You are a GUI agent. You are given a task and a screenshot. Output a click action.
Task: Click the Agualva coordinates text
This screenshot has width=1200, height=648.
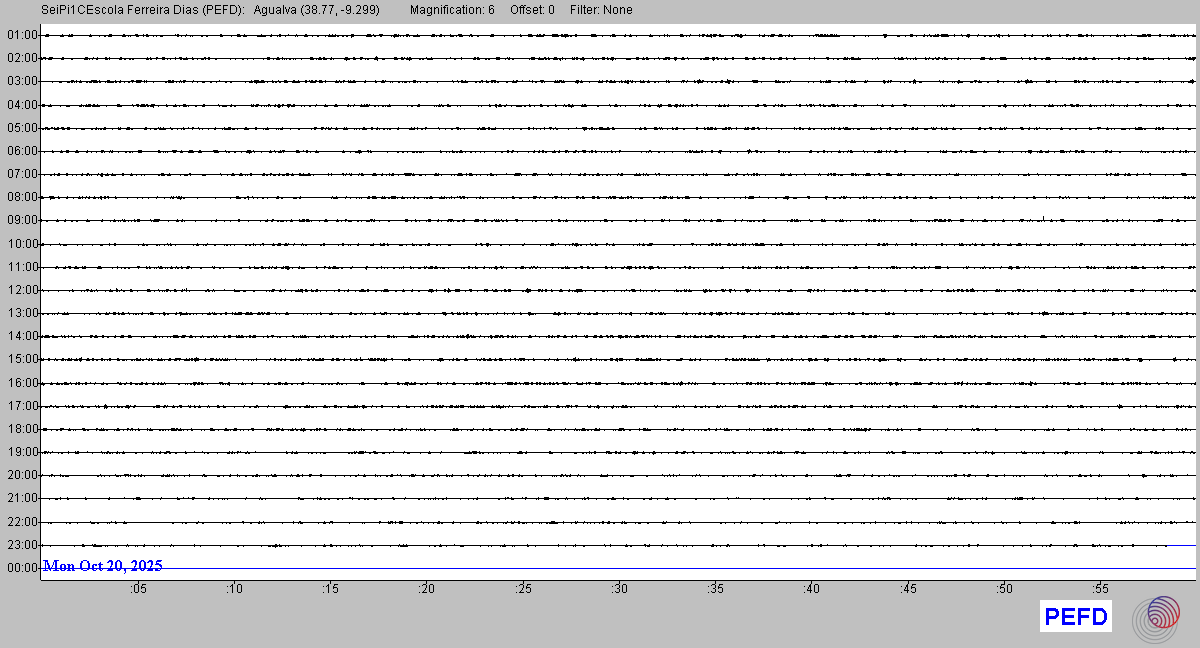[x=316, y=10]
